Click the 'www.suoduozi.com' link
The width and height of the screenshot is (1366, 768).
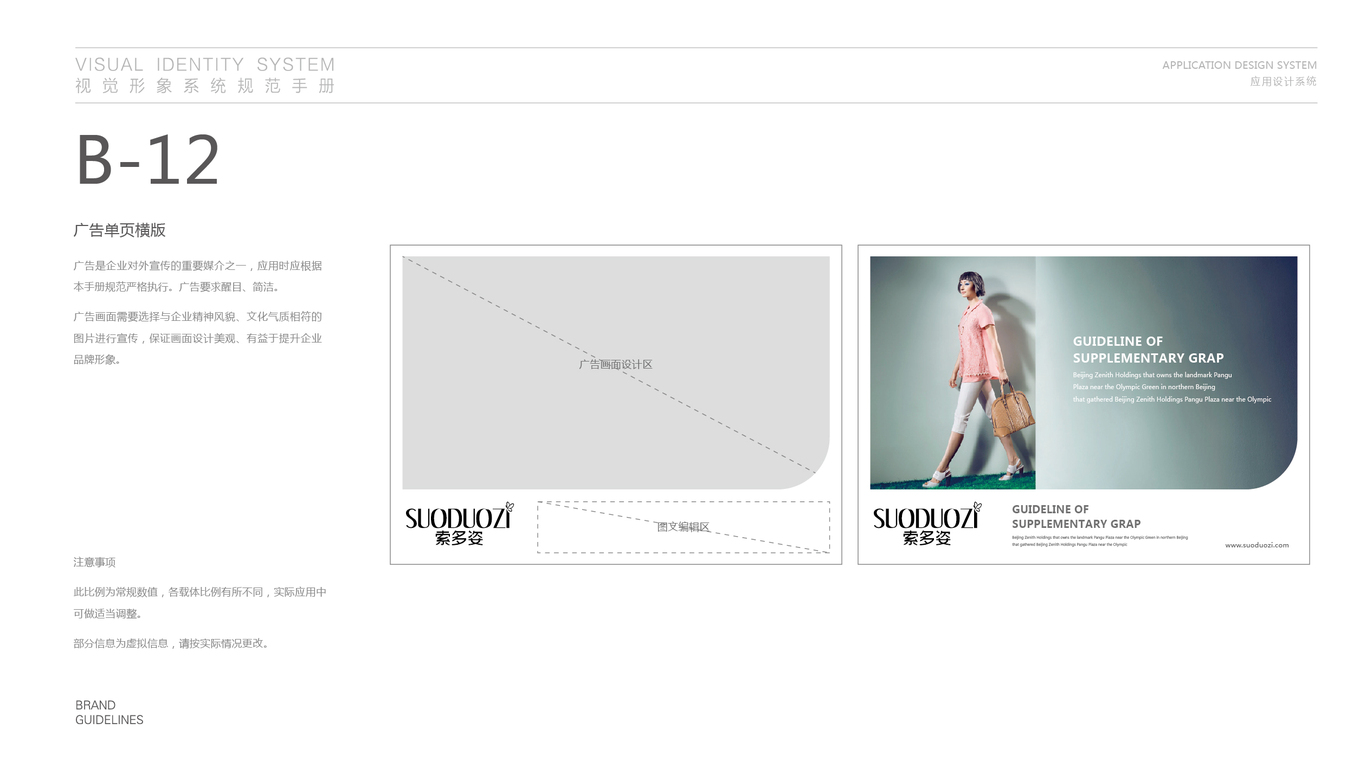point(1257,545)
